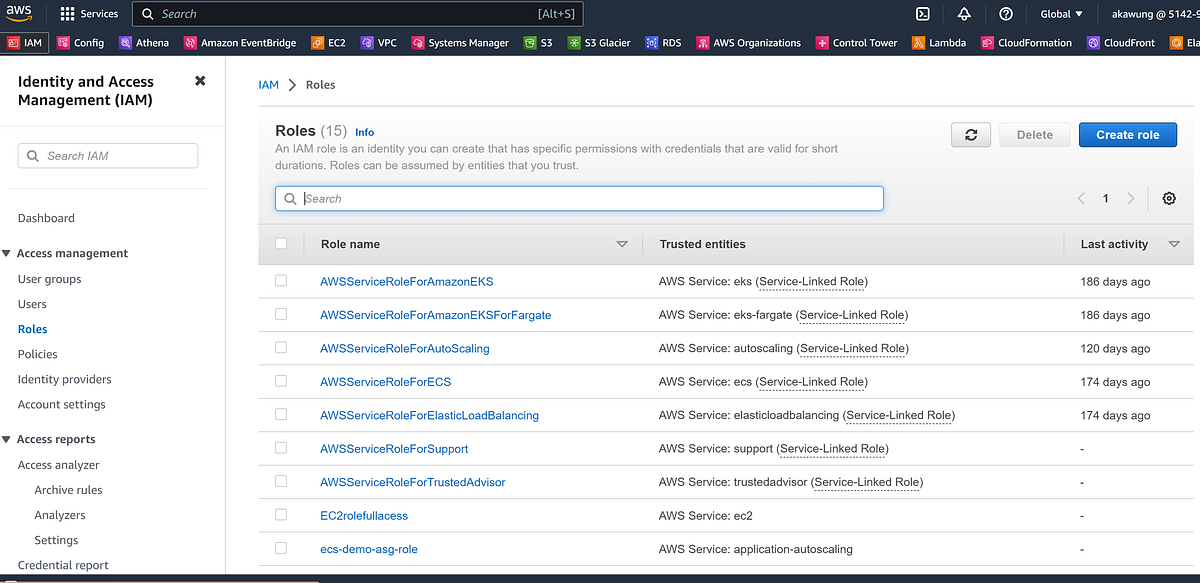Image resolution: width=1200 pixels, height=583 pixels.
Task: Refresh the roles list
Action: [970, 134]
